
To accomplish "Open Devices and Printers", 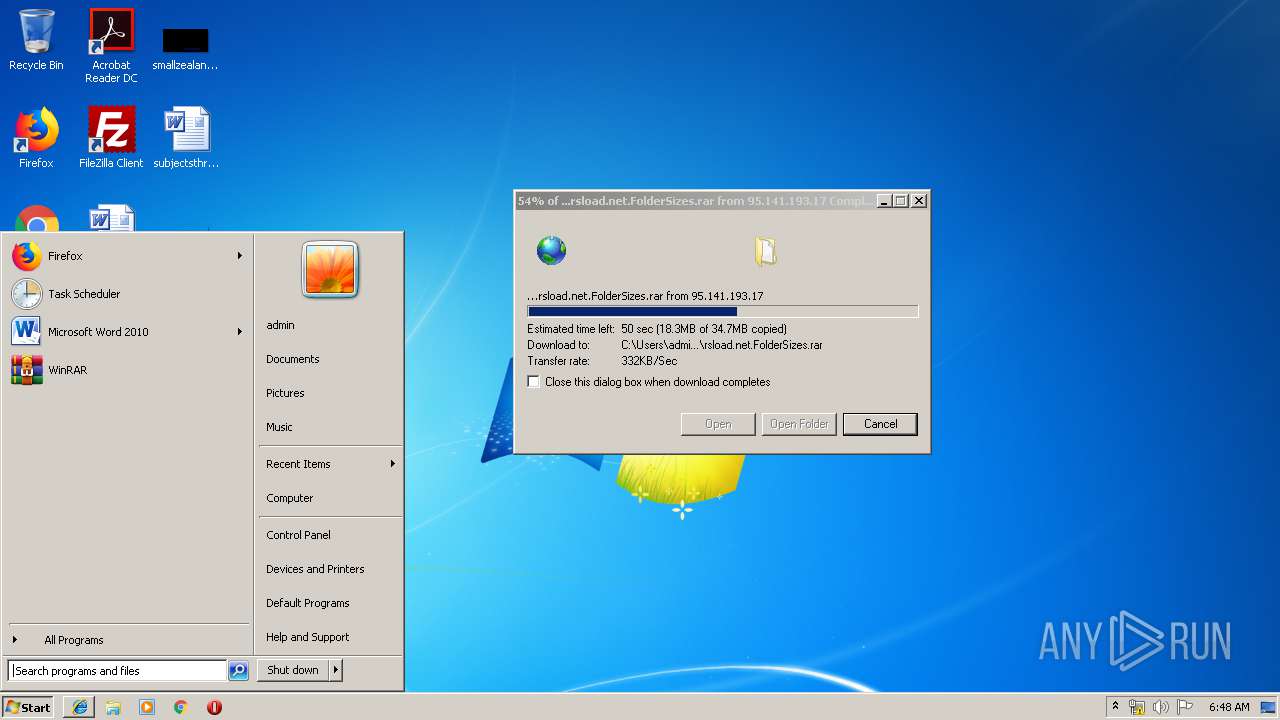I will pos(315,569).
